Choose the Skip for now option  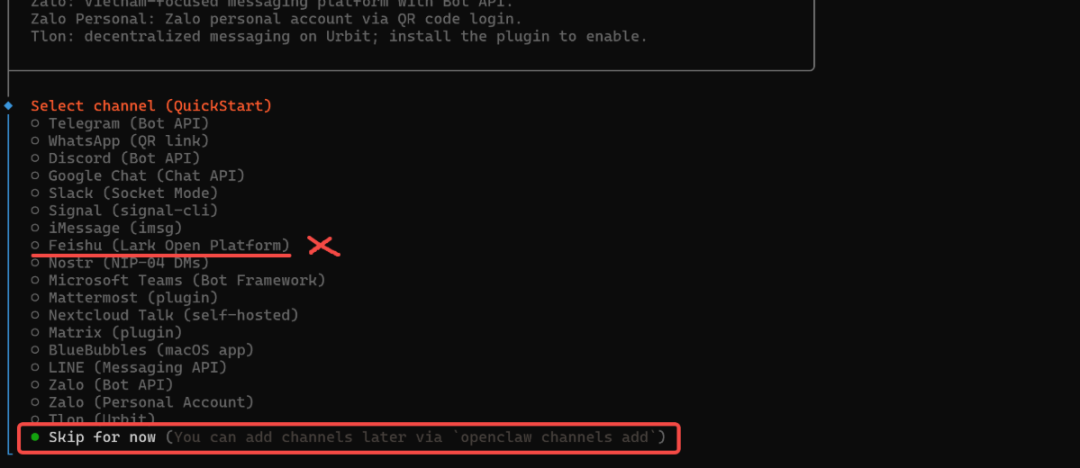pos(349,437)
